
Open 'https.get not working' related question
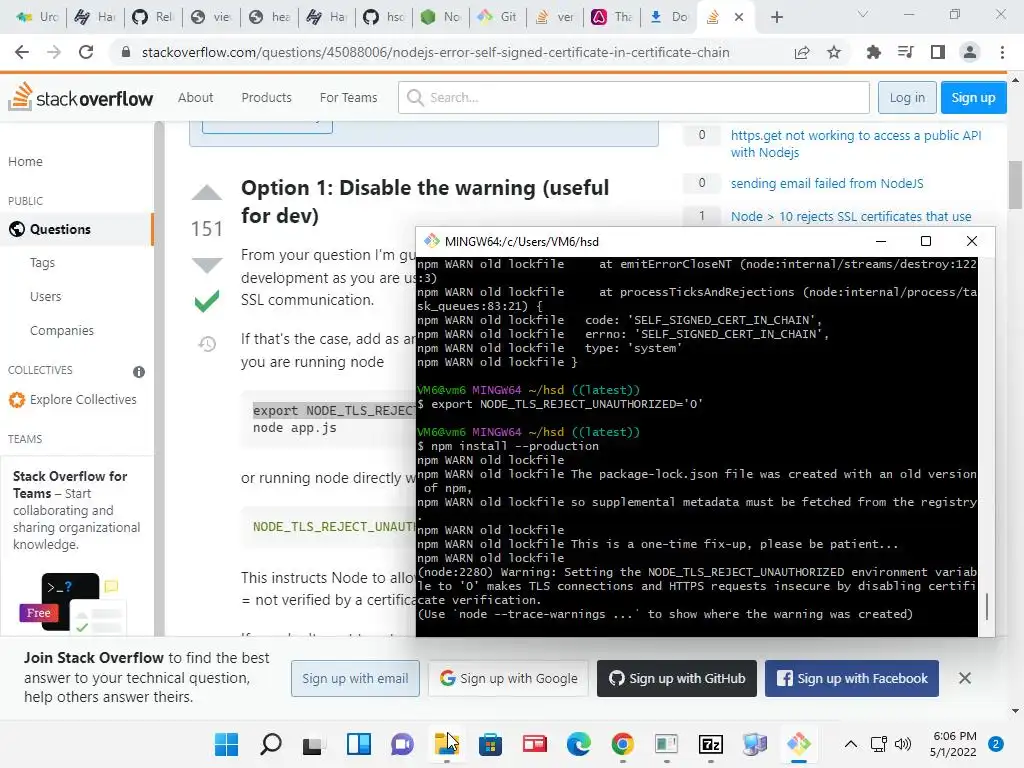point(856,144)
